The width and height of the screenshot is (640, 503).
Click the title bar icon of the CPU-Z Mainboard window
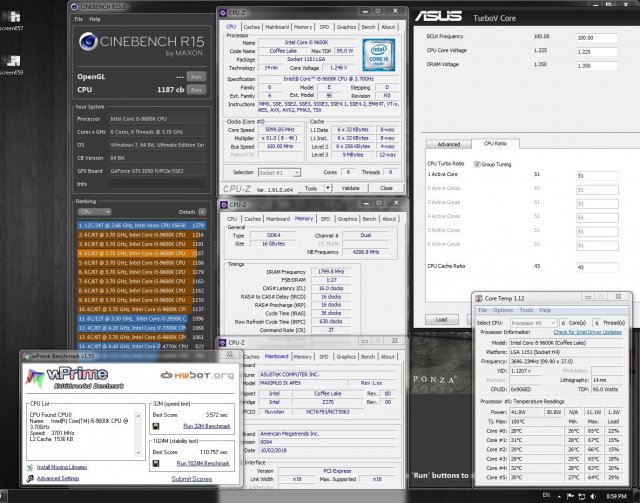(x=223, y=343)
